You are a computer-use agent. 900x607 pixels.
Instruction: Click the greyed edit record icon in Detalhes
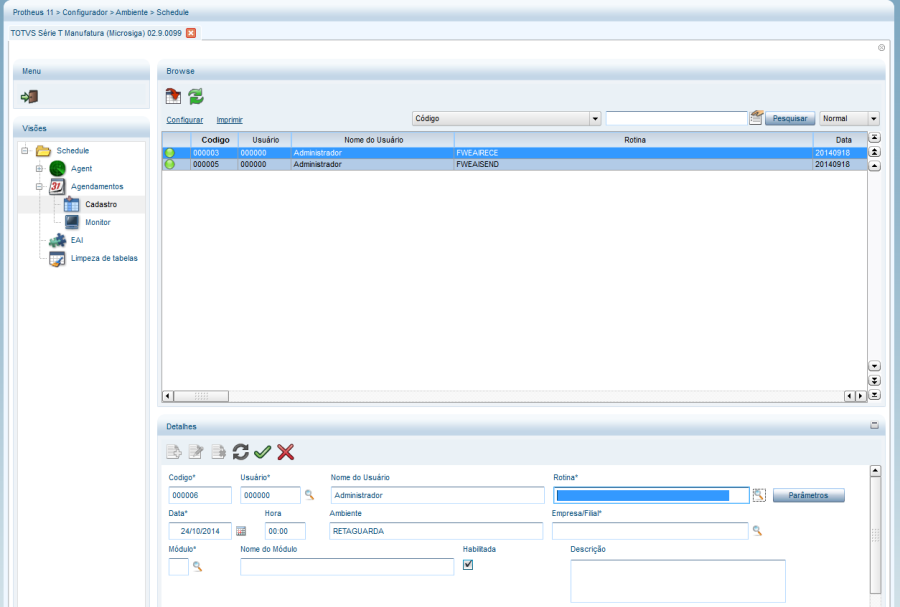click(x=196, y=452)
